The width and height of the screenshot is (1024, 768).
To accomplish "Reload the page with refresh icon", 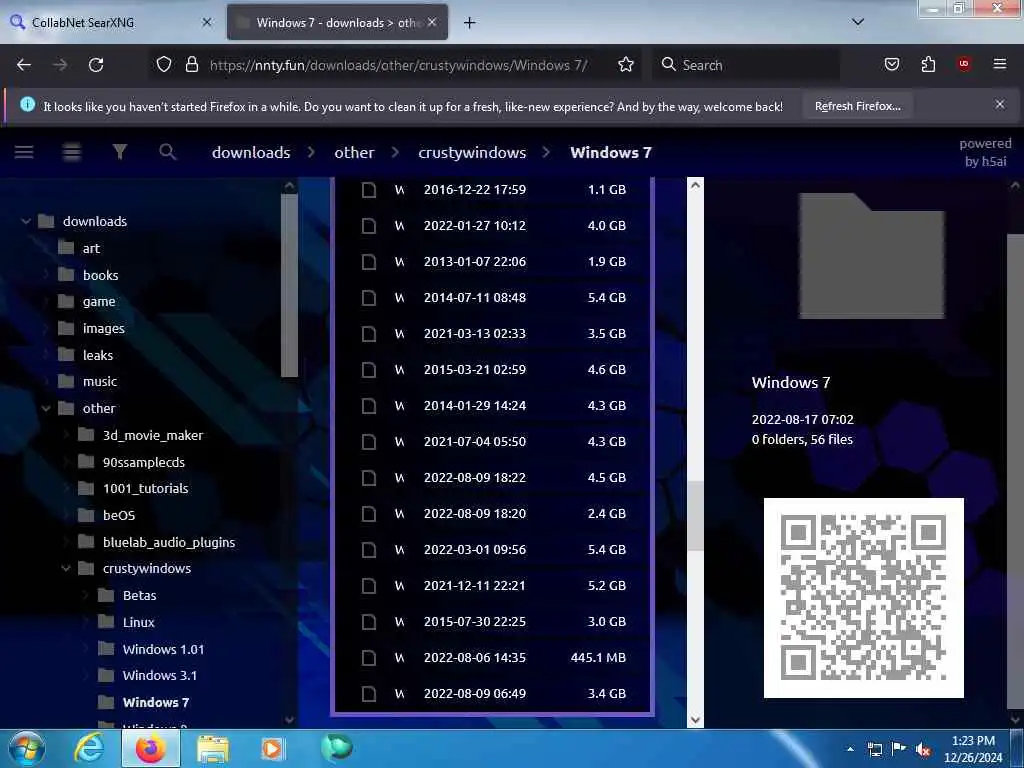I will pos(96,65).
